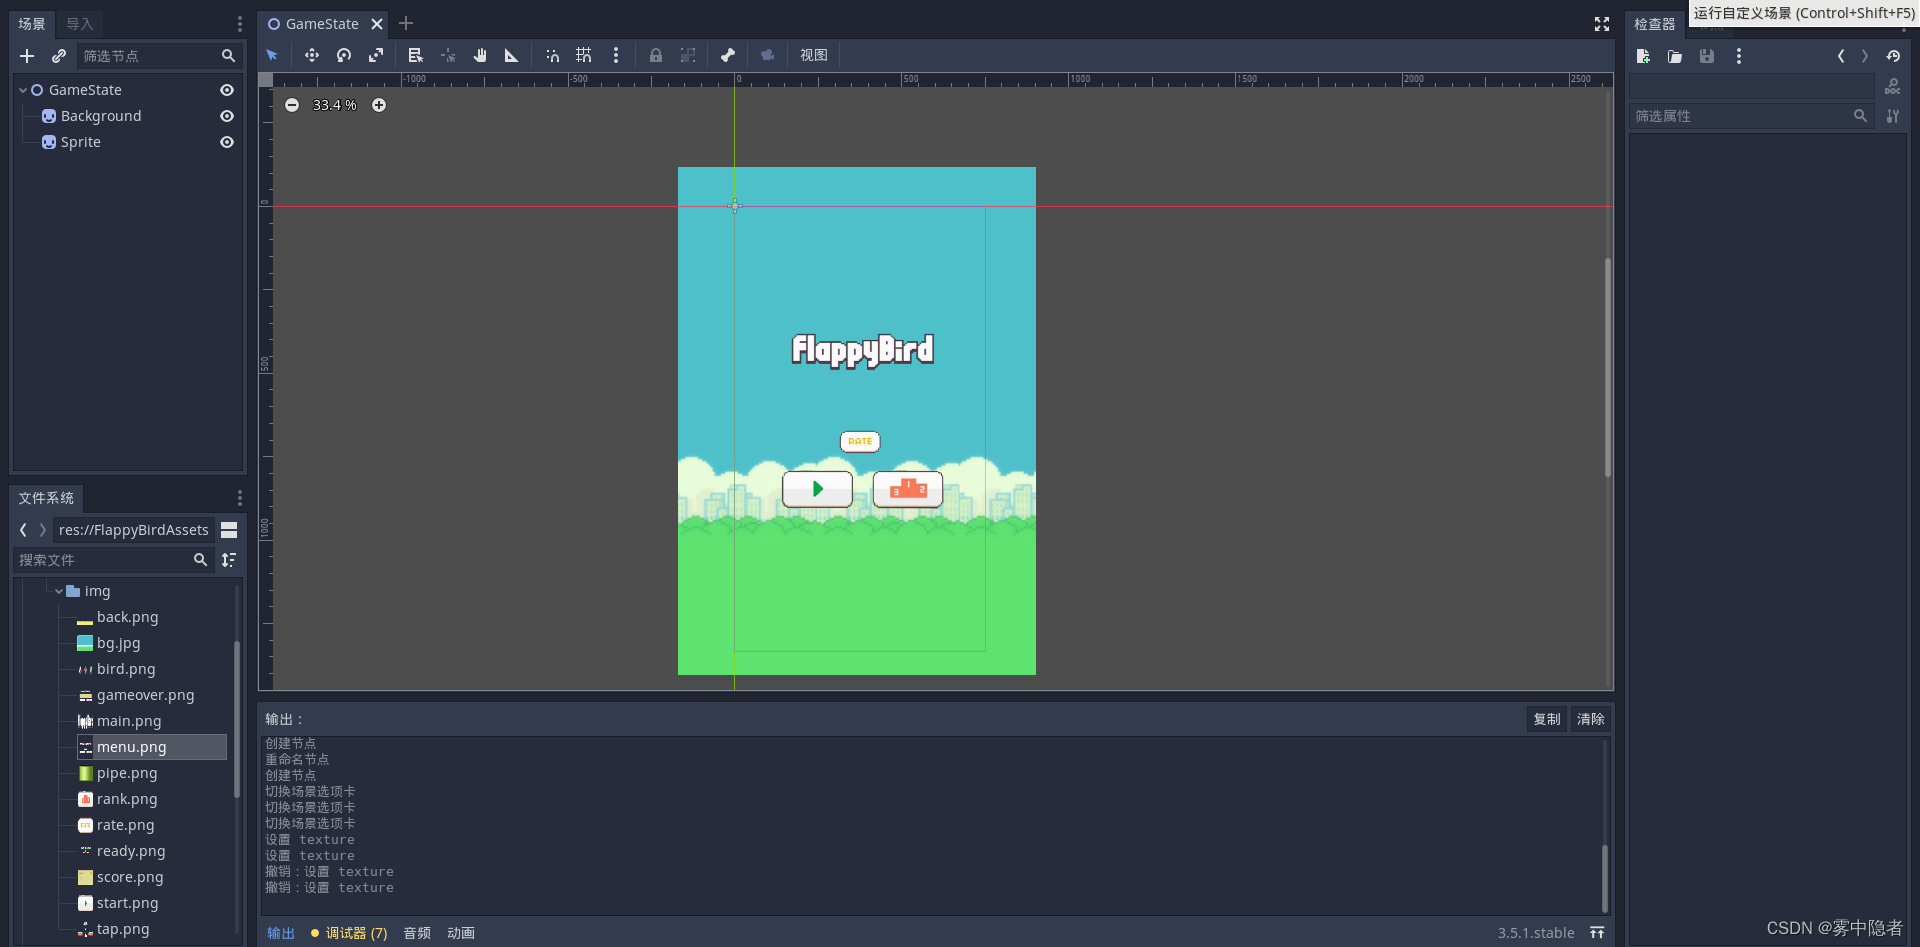This screenshot has height=947, width=1920.
Task: Open the 调试器 (7) debugger panel
Action: [x=348, y=933]
